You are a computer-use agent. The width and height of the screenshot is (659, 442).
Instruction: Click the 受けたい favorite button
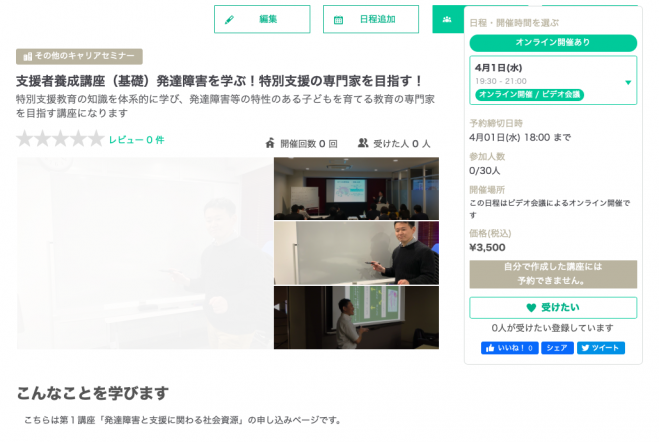pos(553,308)
